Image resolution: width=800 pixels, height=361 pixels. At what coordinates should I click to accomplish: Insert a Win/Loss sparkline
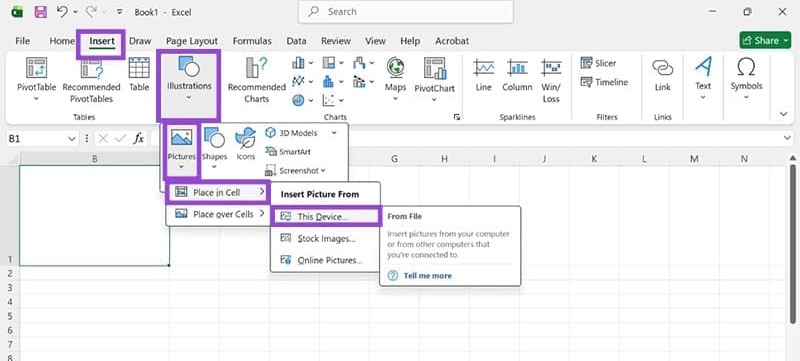tap(551, 80)
